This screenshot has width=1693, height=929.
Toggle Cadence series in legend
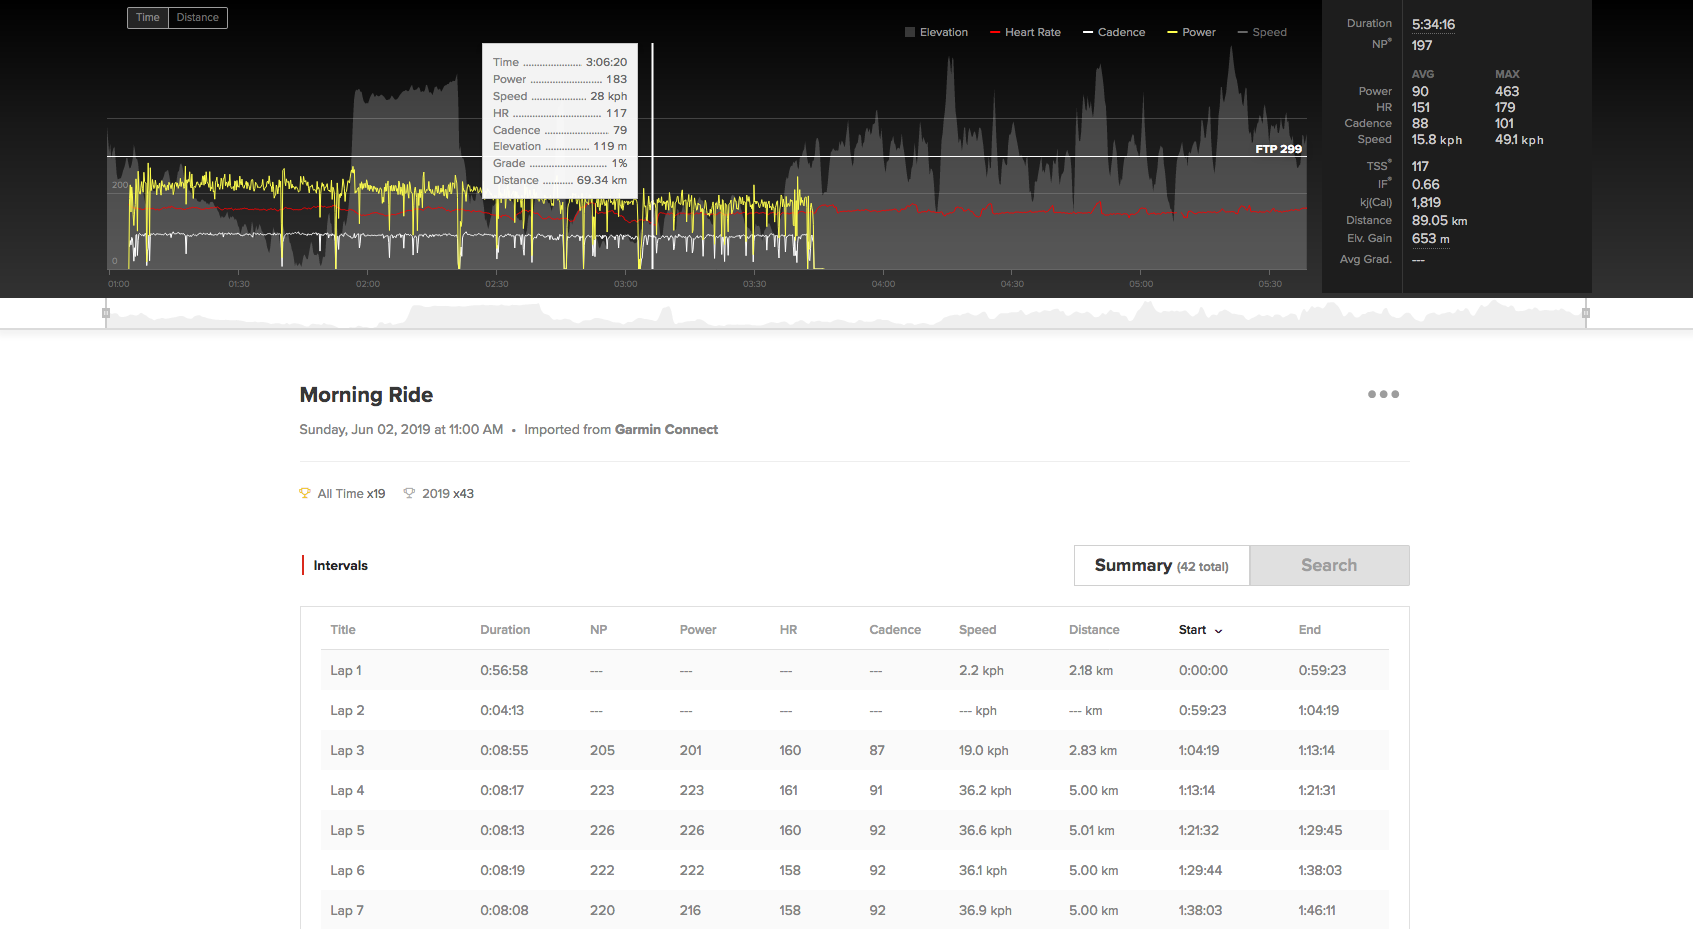tap(1114, 32)
